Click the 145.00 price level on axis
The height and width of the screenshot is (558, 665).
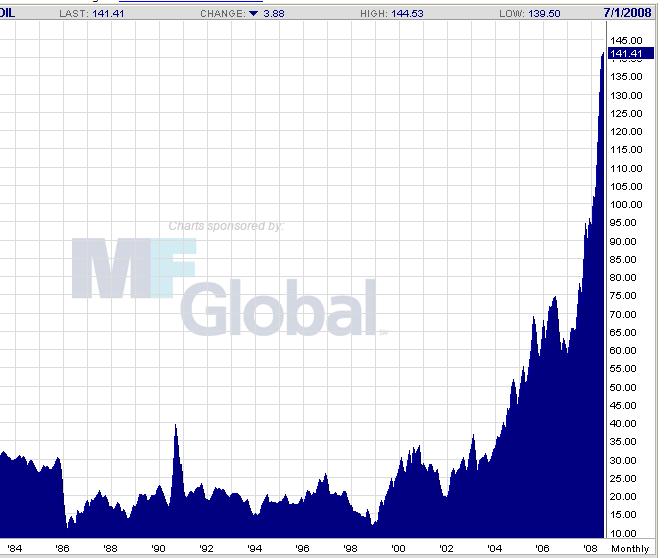coord(626,40)
